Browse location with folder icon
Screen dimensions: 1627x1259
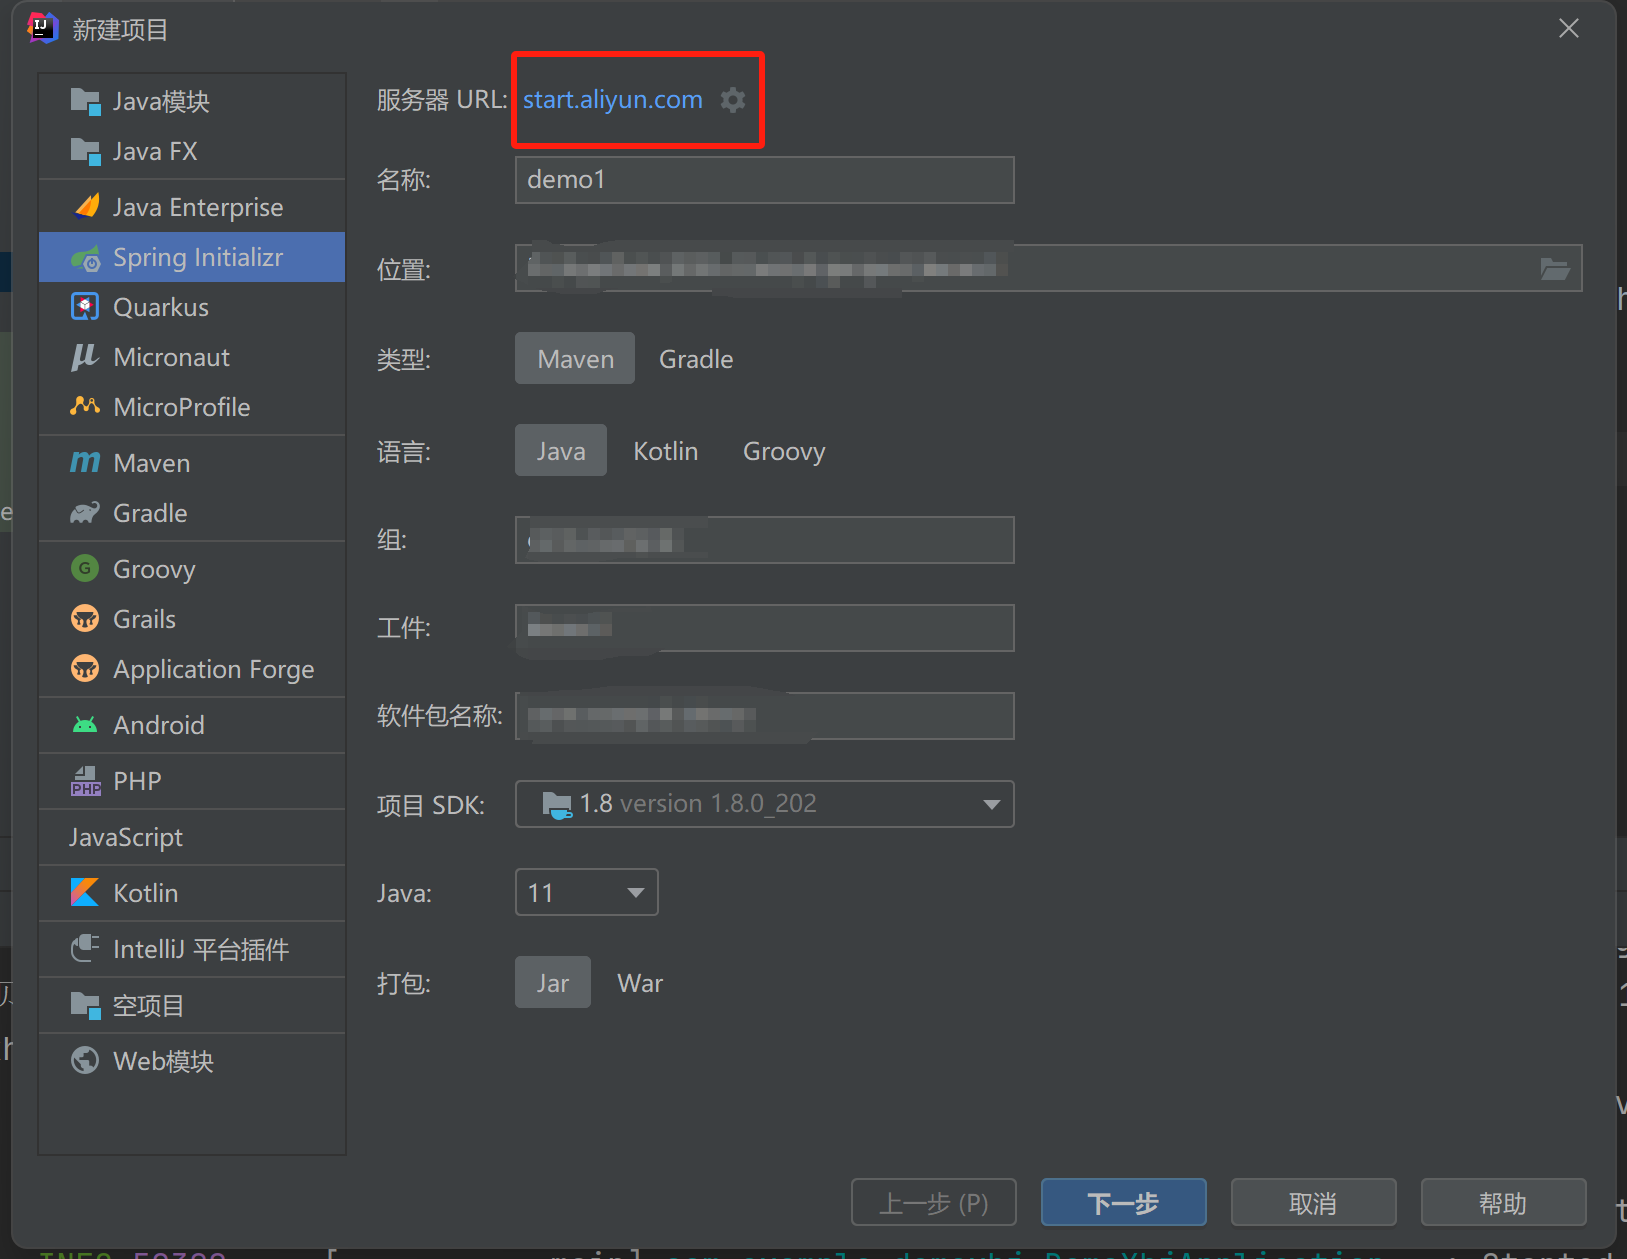[x=1555, y=269]
